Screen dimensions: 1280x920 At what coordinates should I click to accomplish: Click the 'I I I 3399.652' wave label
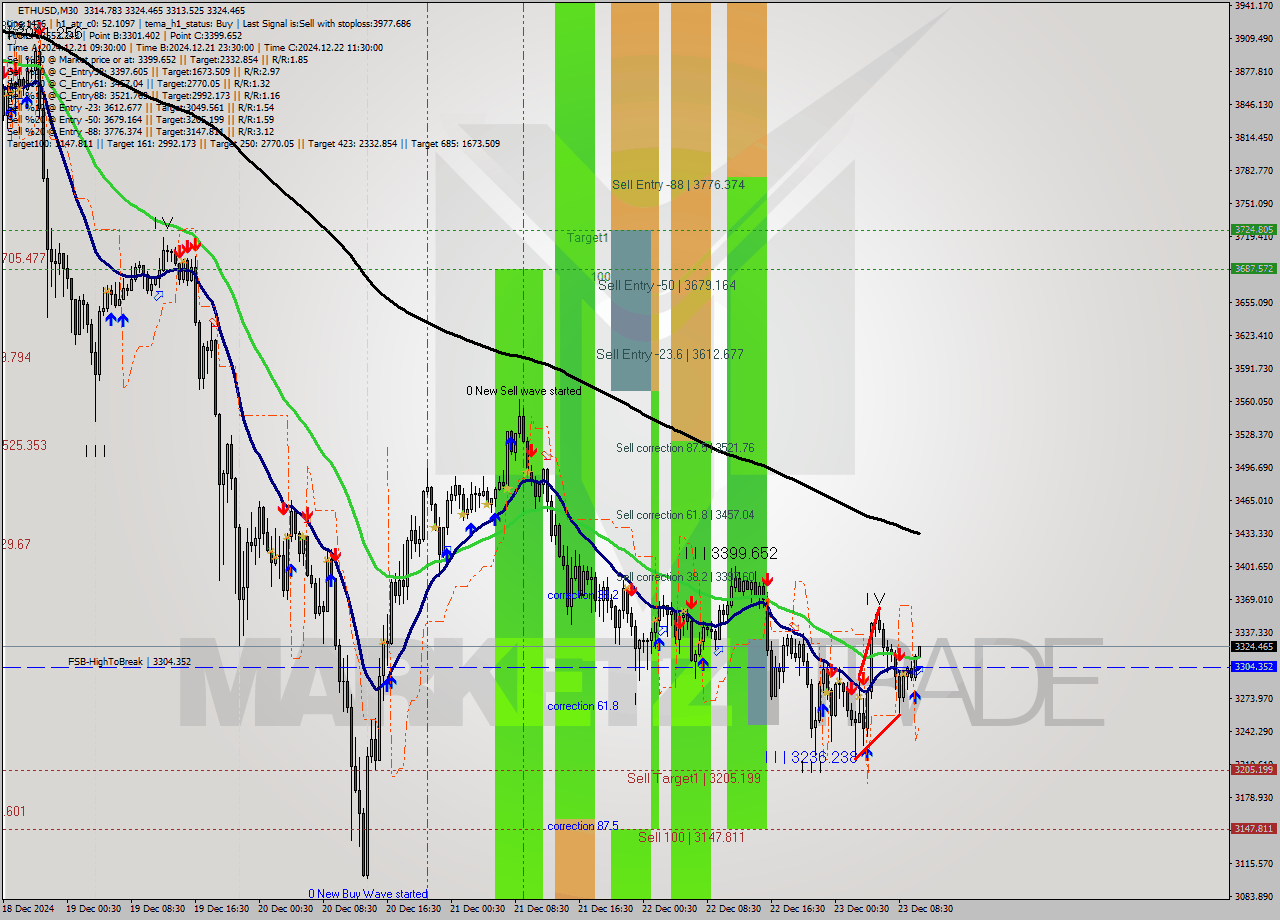731,553
